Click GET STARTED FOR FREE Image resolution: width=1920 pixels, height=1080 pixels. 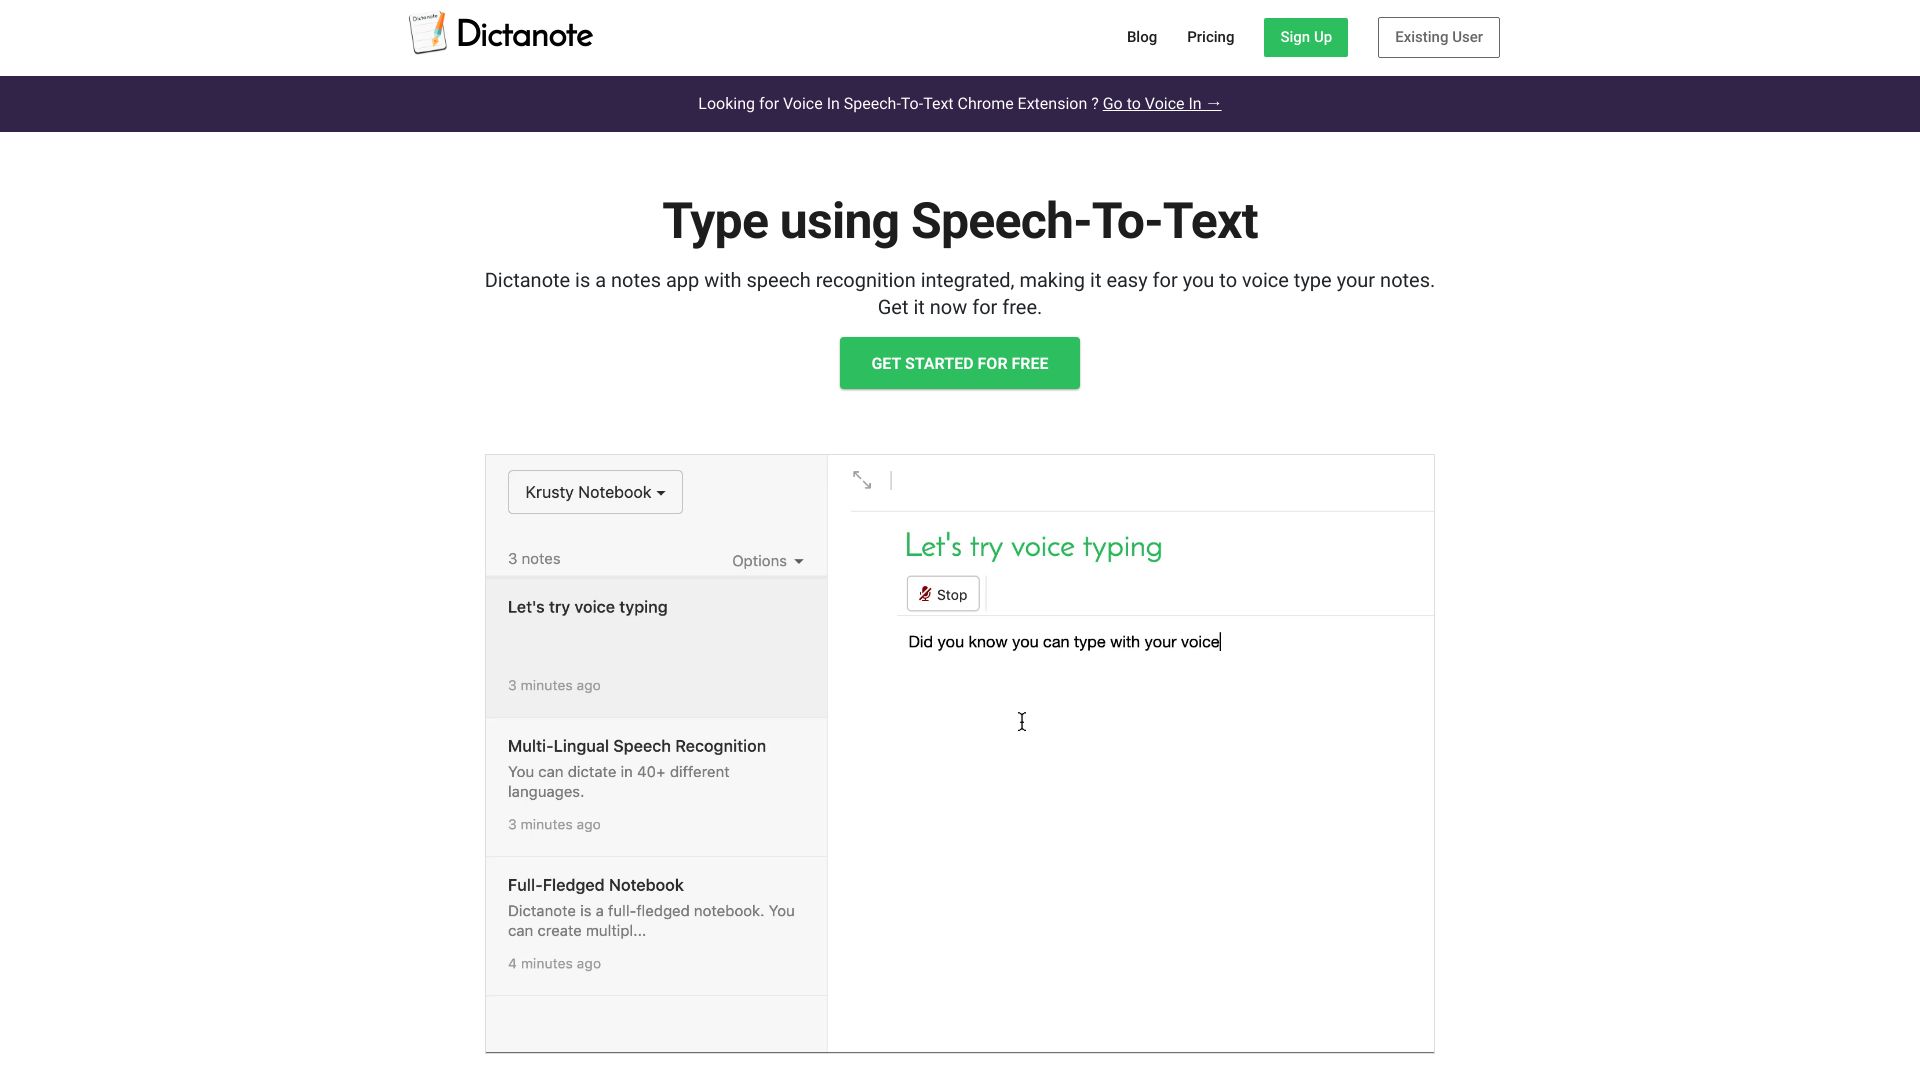click(x=959, y=363)
